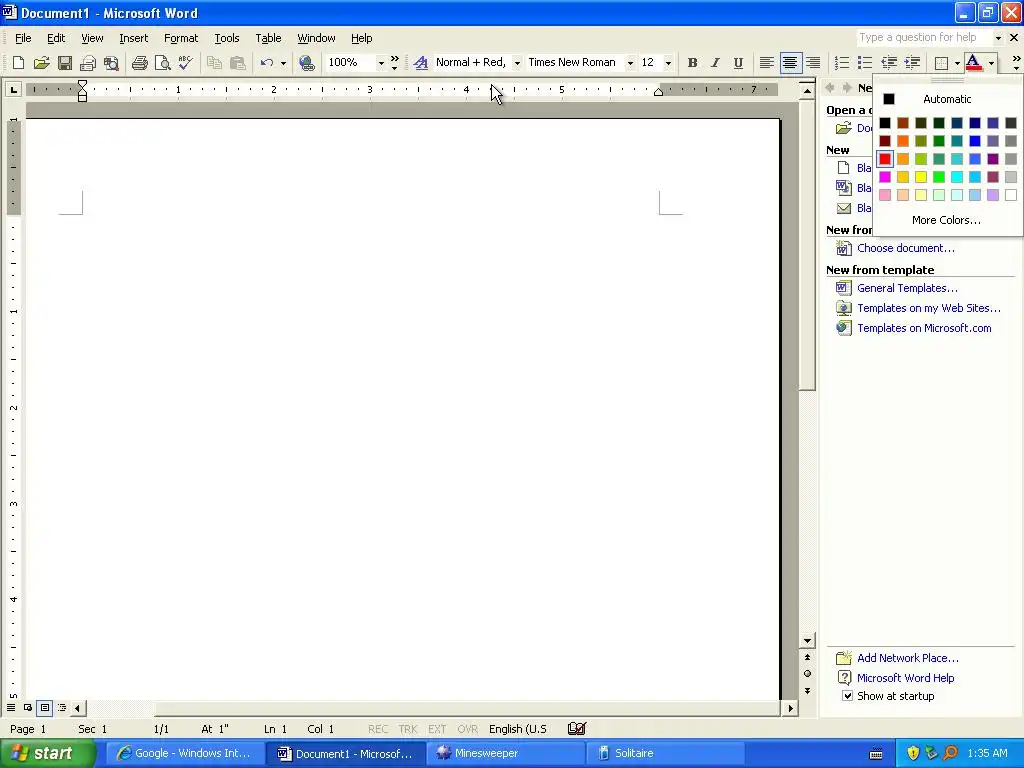Viewport: 1024px width, 768px height.
Task: Switch to Normal View icon
Action: click(11, 707)
